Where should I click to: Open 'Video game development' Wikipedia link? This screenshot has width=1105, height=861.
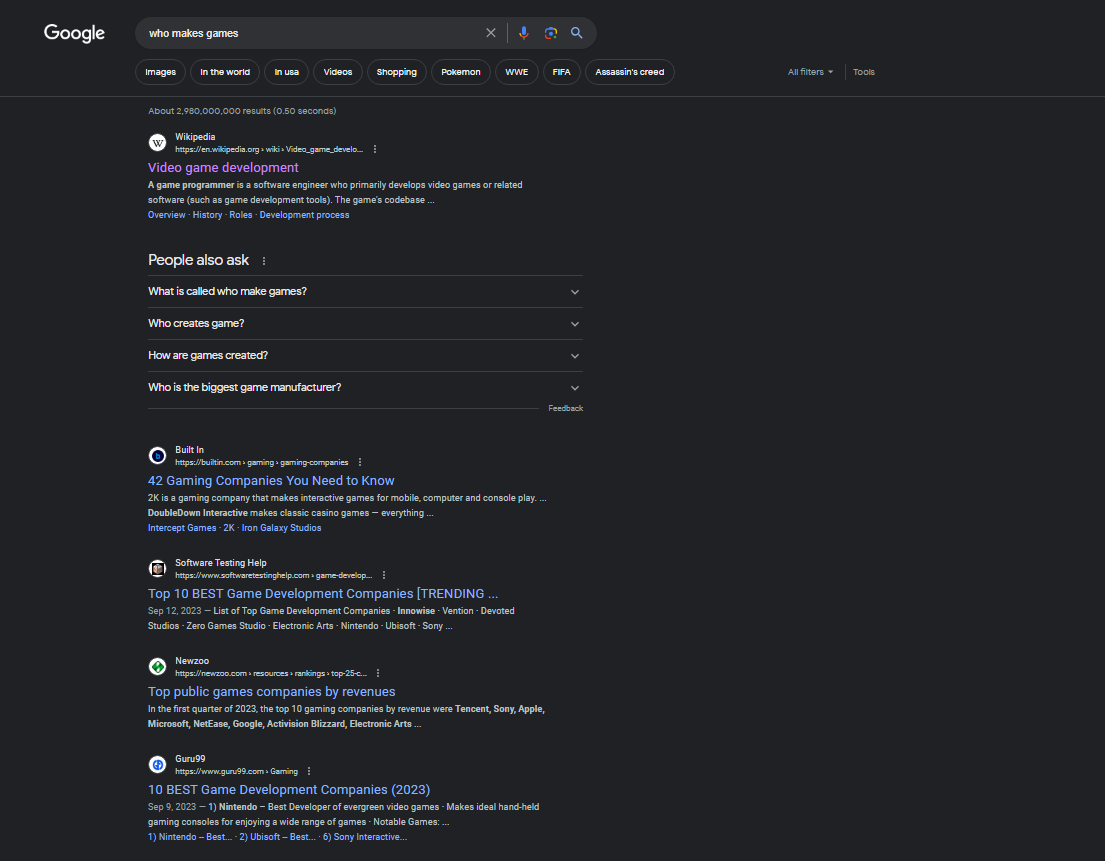(x=223, y=168)
